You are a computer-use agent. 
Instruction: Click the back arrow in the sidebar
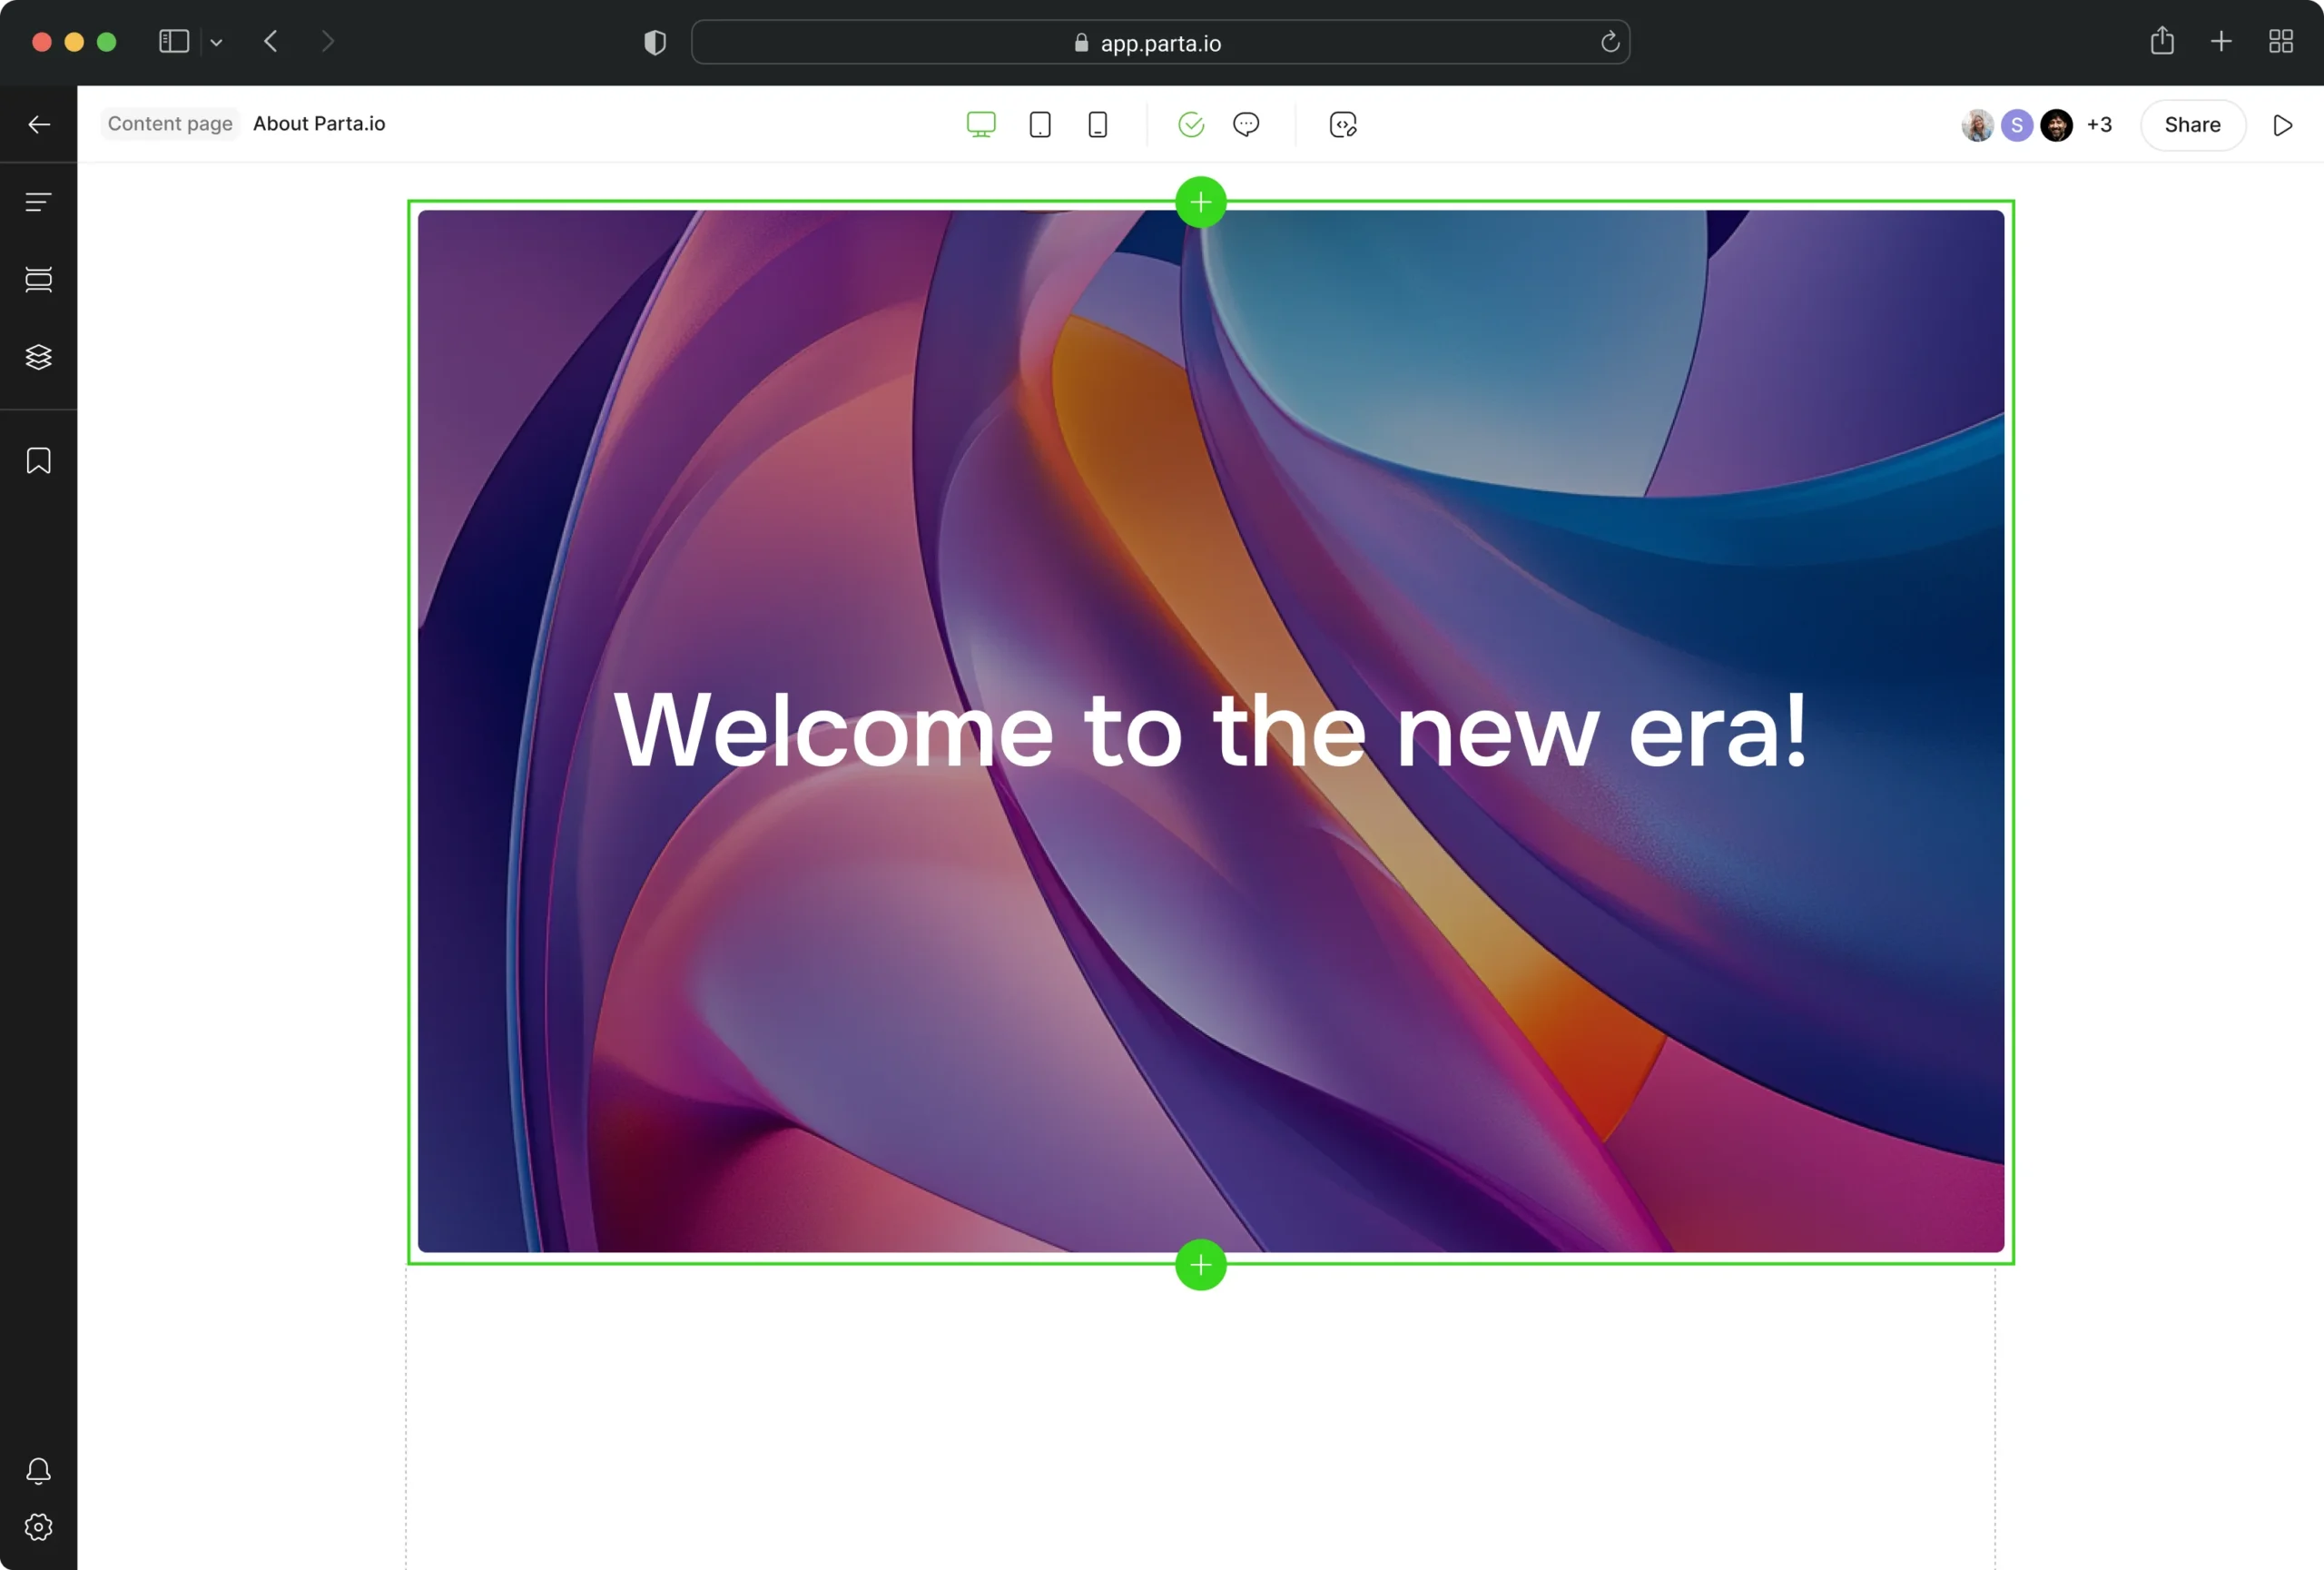(38, 124)
